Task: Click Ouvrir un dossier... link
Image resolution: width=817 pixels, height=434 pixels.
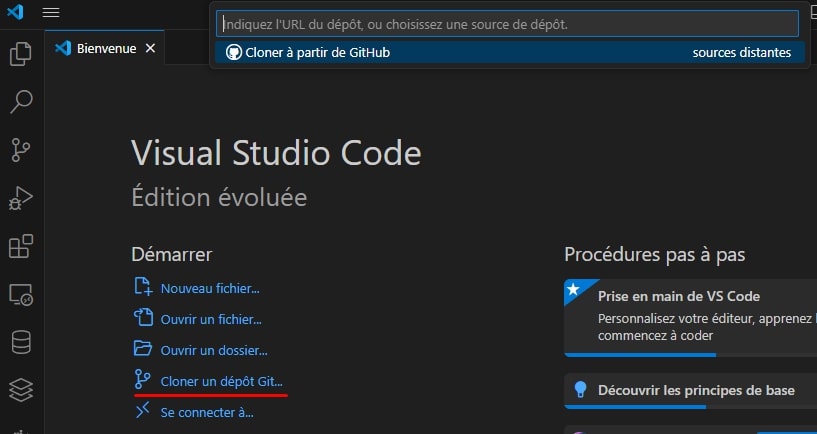Action: coord(214,351)
